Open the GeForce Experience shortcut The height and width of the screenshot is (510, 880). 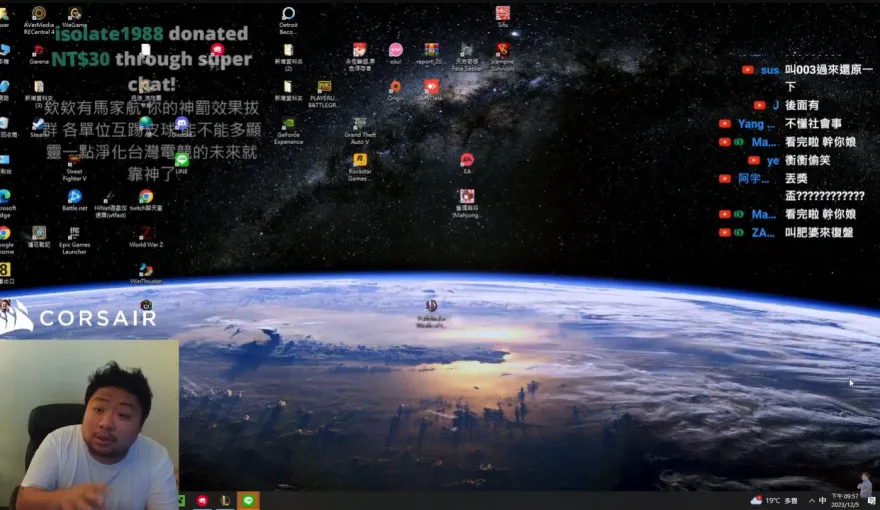[x=288, y=126]
